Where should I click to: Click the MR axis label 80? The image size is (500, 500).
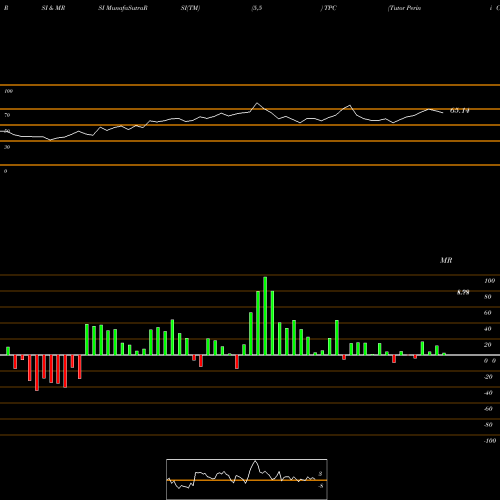pos(488,297)
